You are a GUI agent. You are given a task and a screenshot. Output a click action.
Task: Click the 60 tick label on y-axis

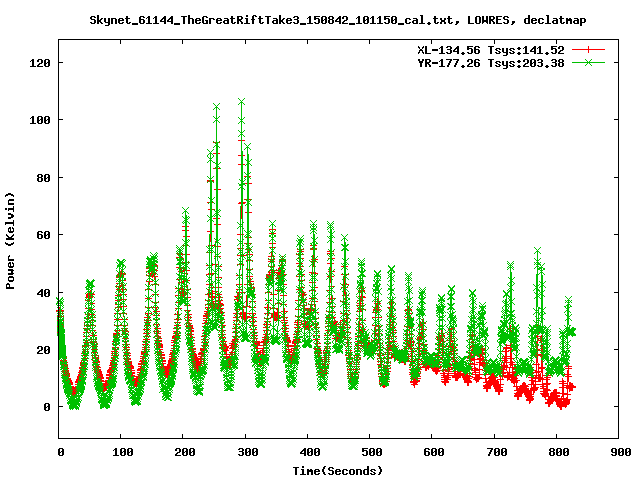(x=42, y=235)
